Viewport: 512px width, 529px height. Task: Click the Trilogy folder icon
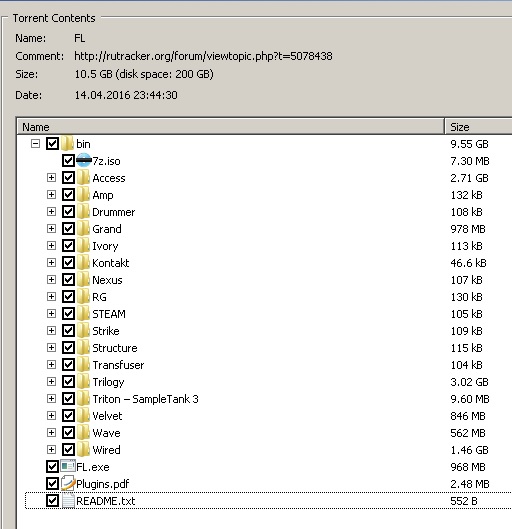[83, 382]
